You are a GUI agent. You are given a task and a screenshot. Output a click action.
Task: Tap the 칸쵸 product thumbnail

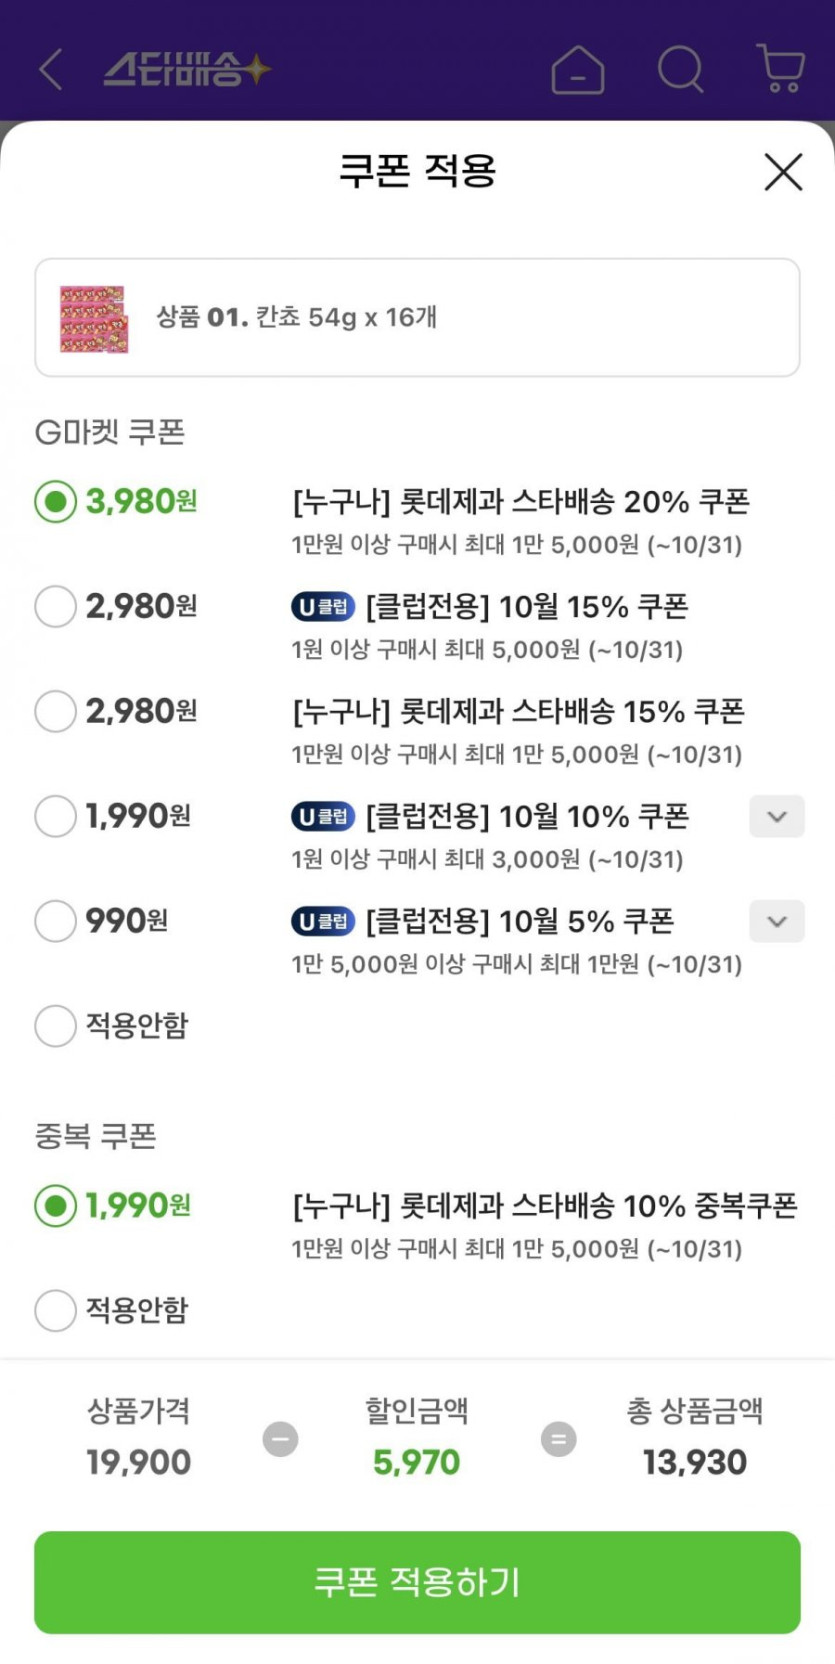coord(93,318)
